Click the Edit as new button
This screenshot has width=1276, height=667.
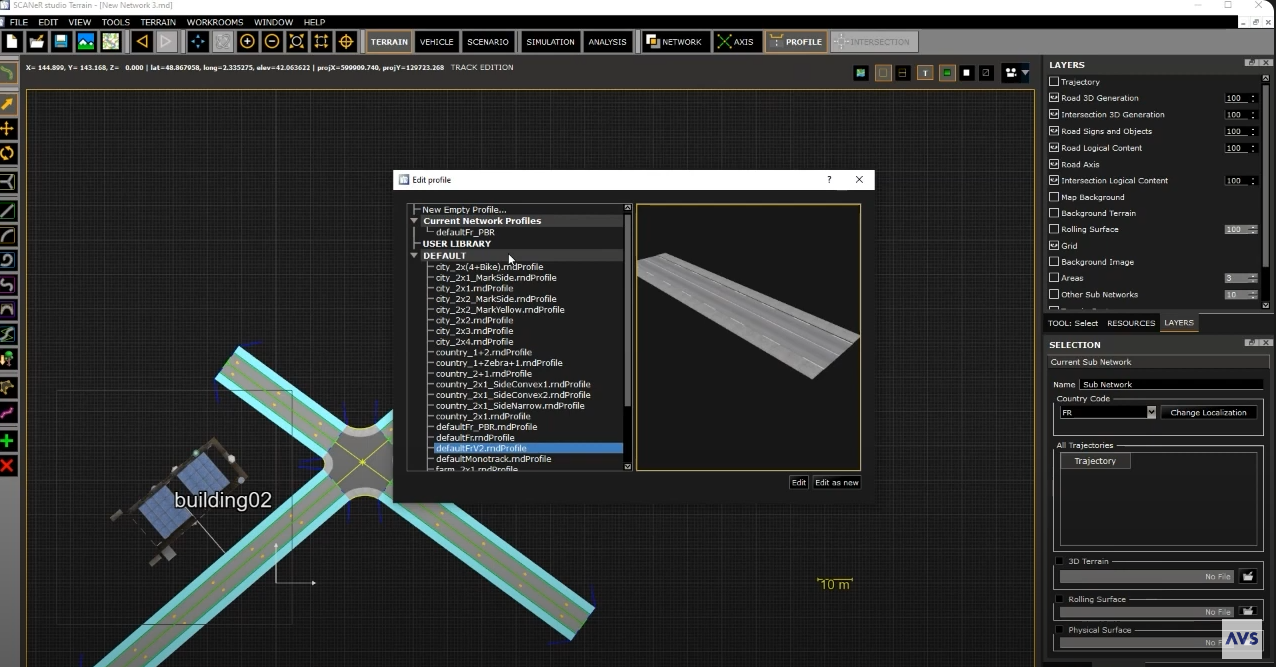click(837, 482)
